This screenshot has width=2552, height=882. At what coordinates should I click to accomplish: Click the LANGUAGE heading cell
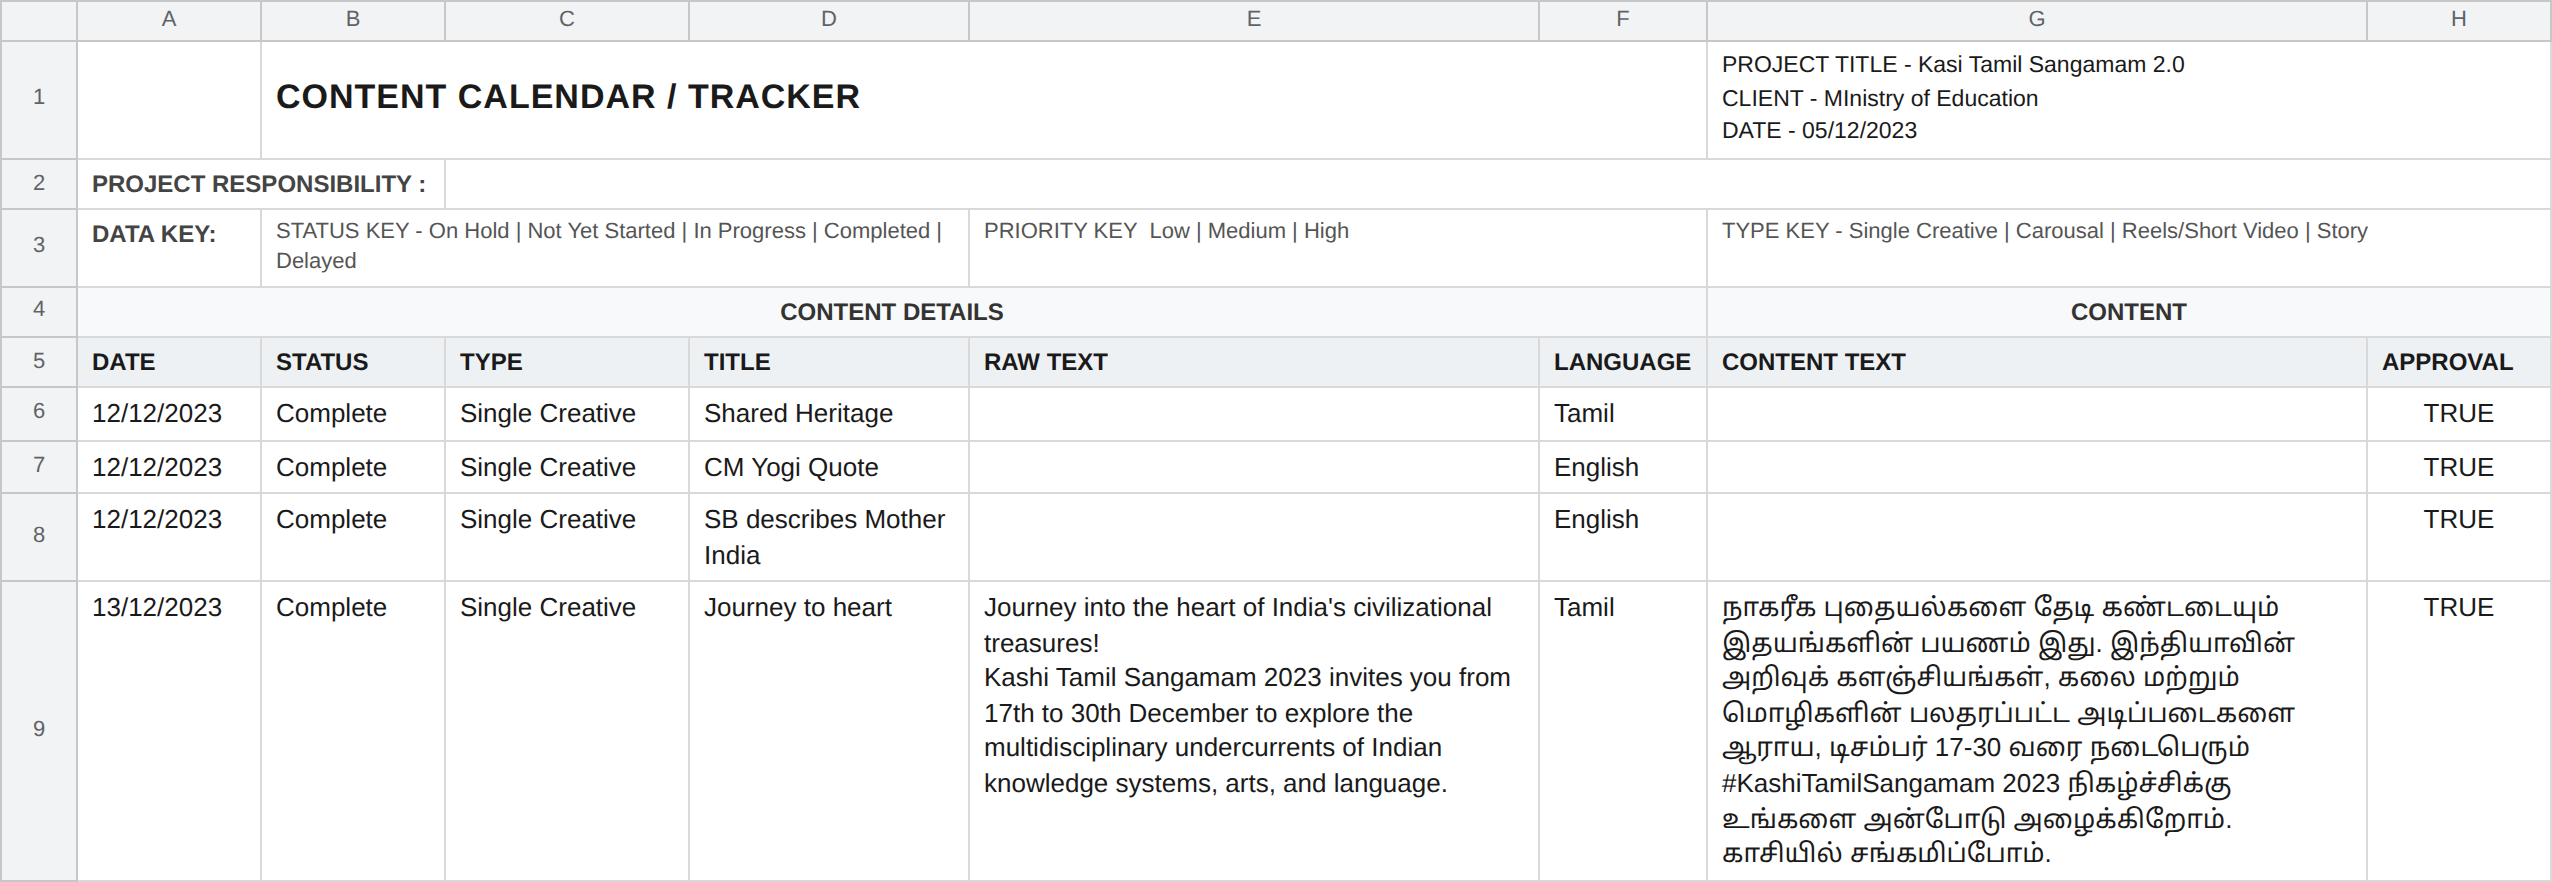[1623, 362]
